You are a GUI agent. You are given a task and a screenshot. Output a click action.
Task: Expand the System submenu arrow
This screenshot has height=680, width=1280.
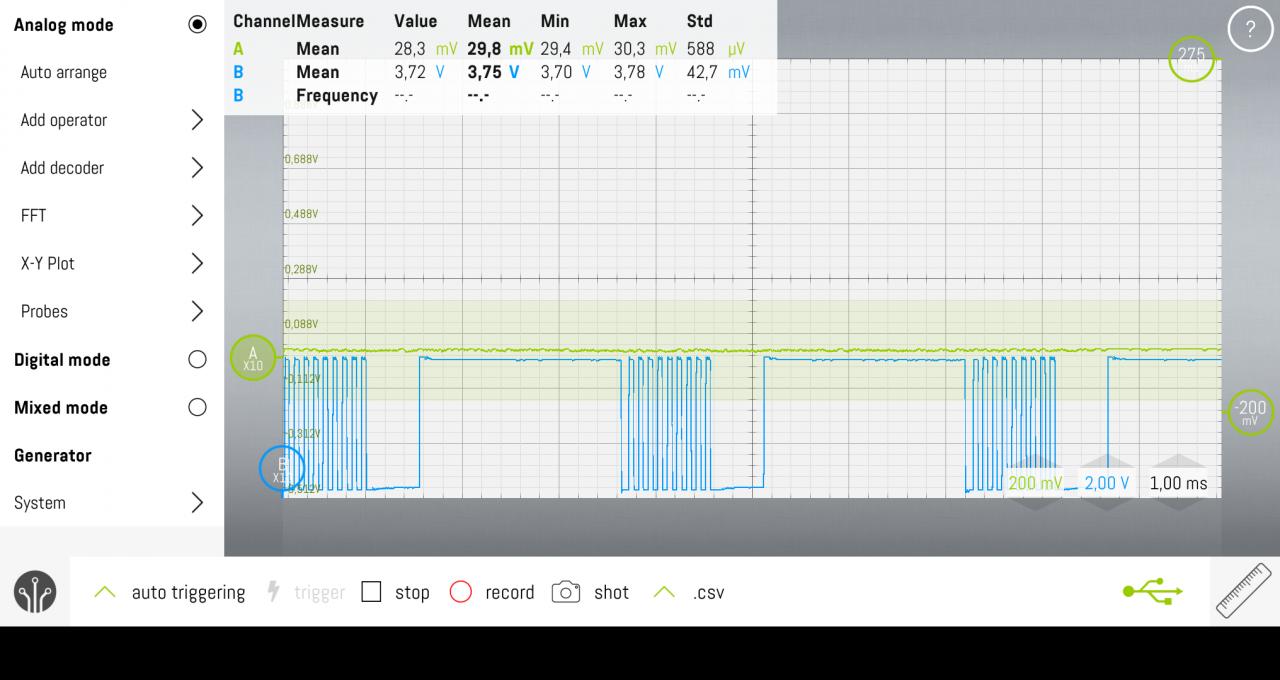point(197,503)
